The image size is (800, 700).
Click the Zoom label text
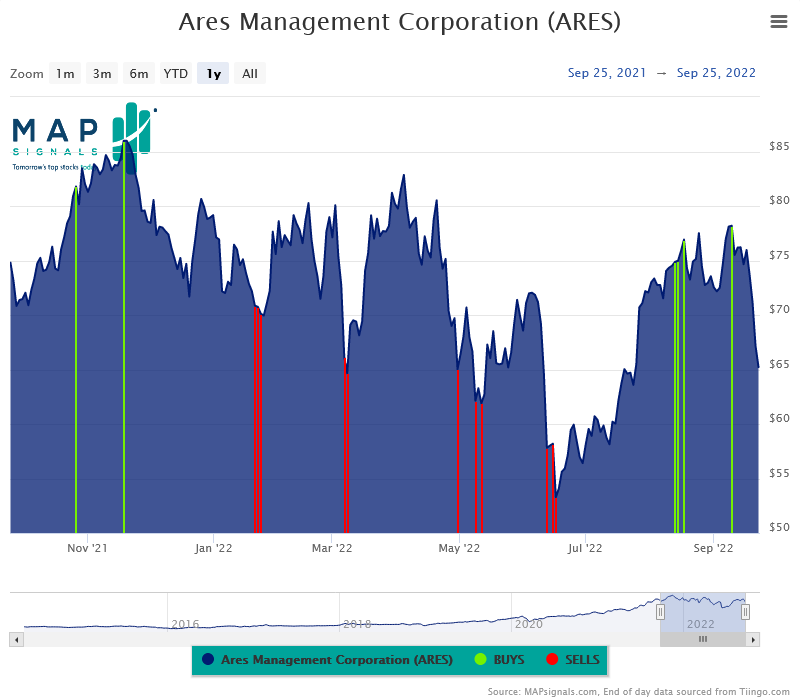27,74
